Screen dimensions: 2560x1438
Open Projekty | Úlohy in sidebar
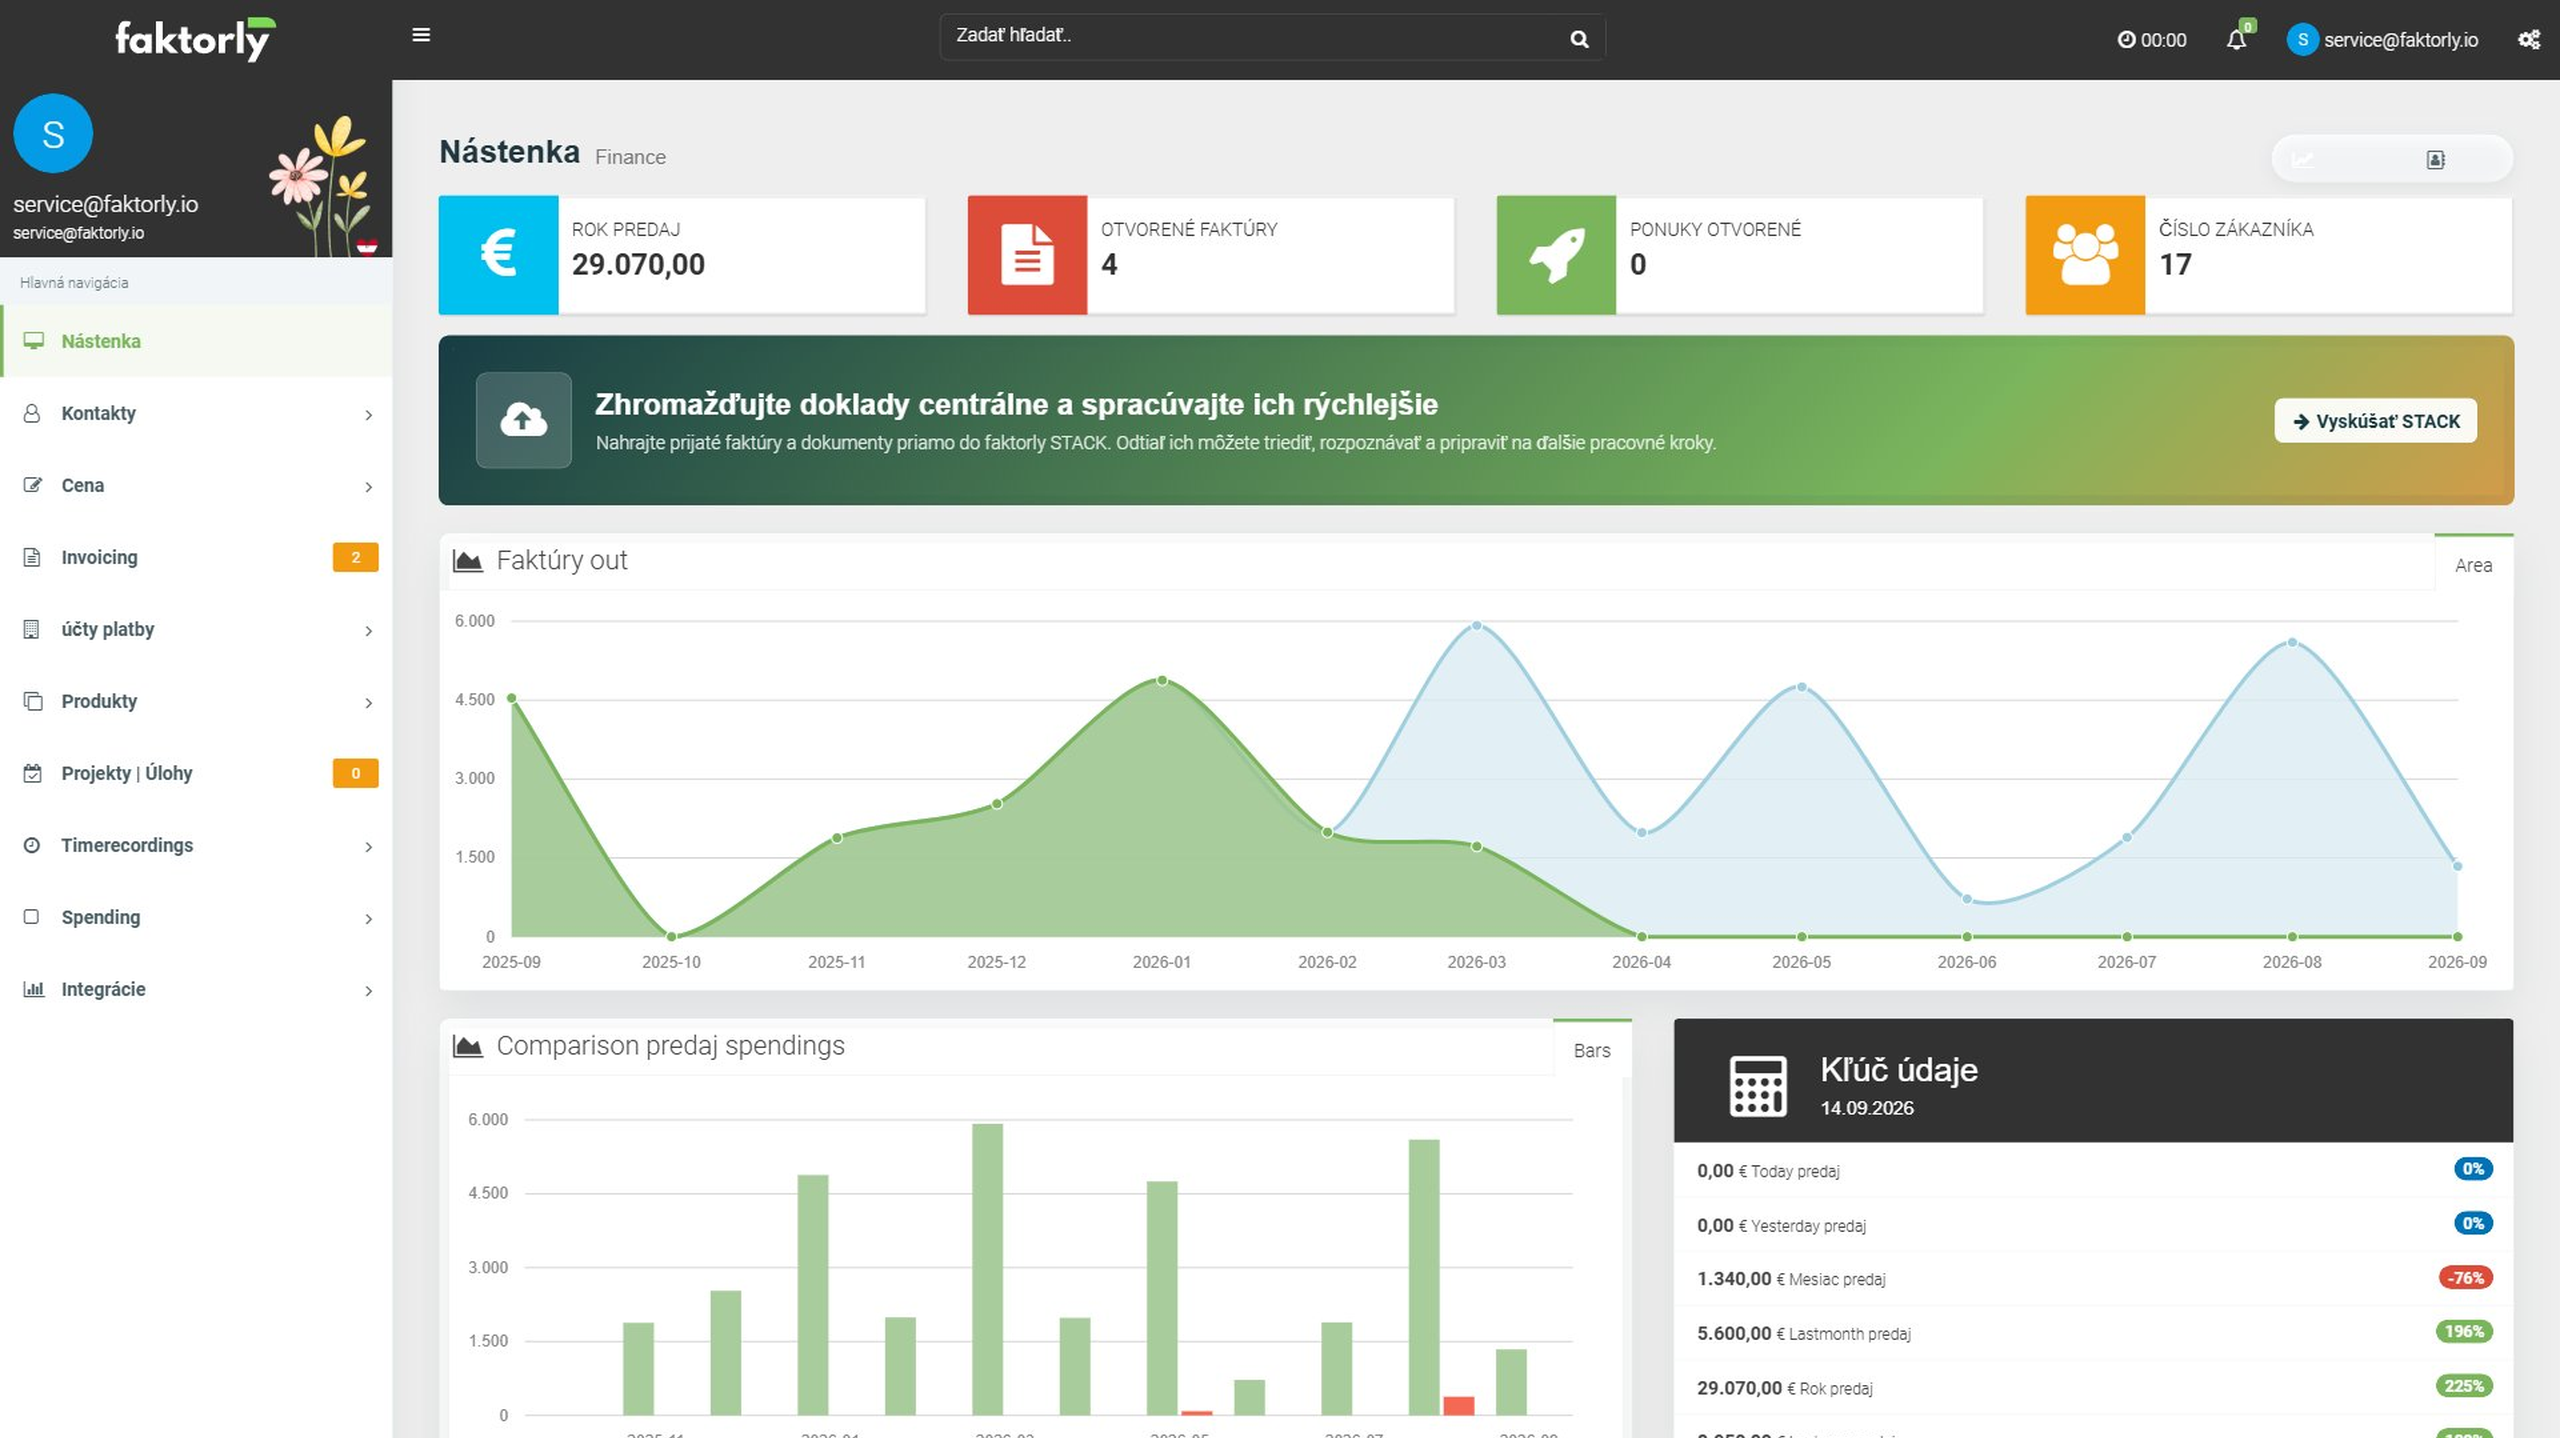[x=196, y=773]
